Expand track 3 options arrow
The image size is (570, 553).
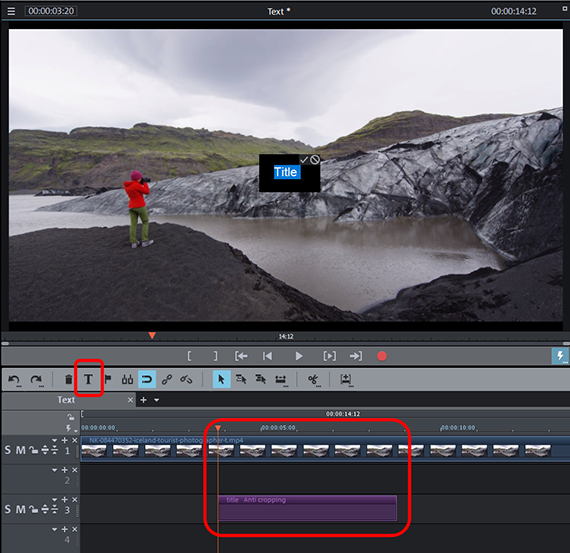[x=55, y=500]
